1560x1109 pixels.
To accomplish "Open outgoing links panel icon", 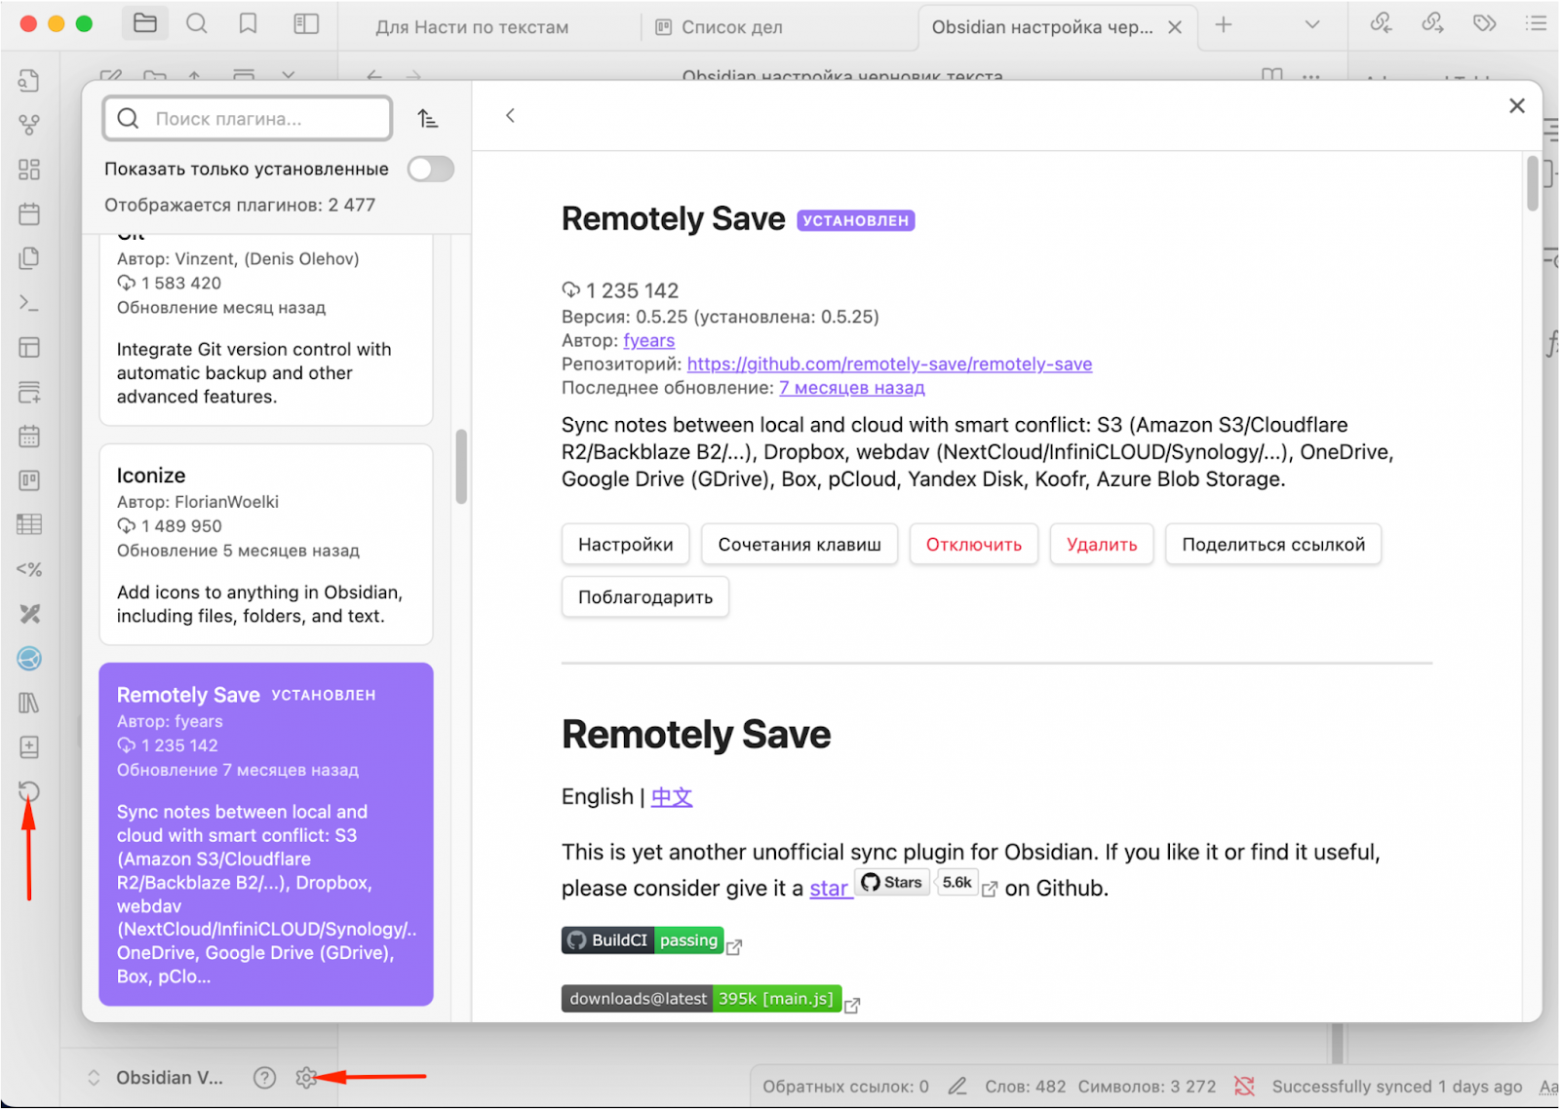I will [1433, 23].
